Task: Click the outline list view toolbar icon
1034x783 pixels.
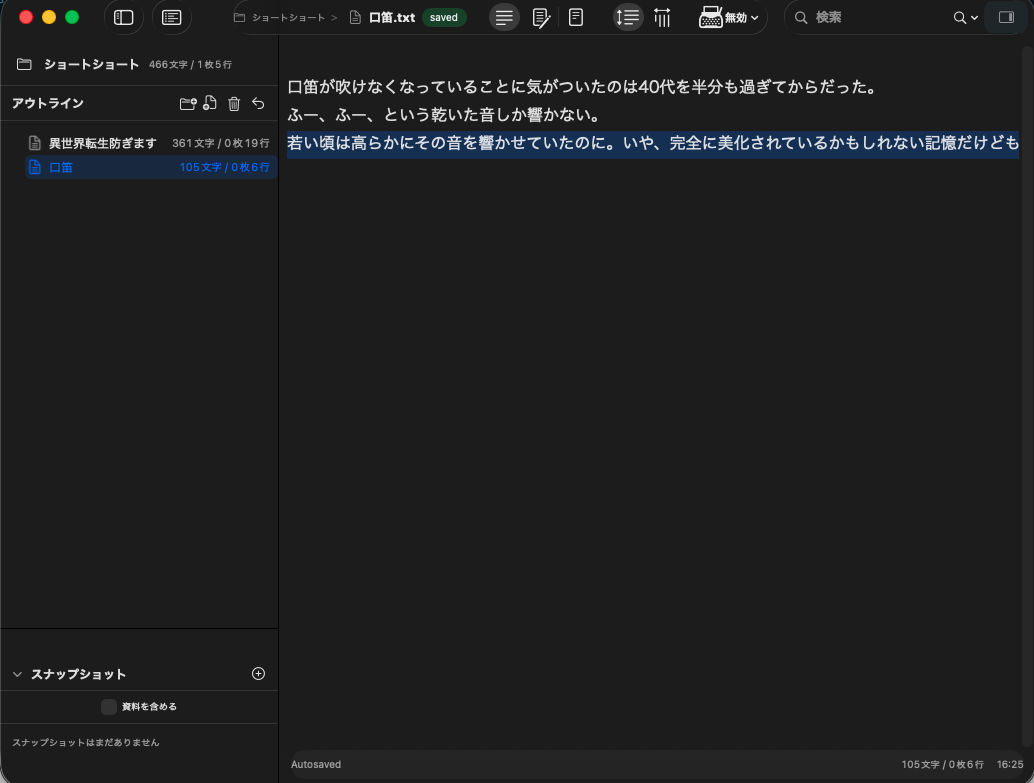Action: point(171,17)
